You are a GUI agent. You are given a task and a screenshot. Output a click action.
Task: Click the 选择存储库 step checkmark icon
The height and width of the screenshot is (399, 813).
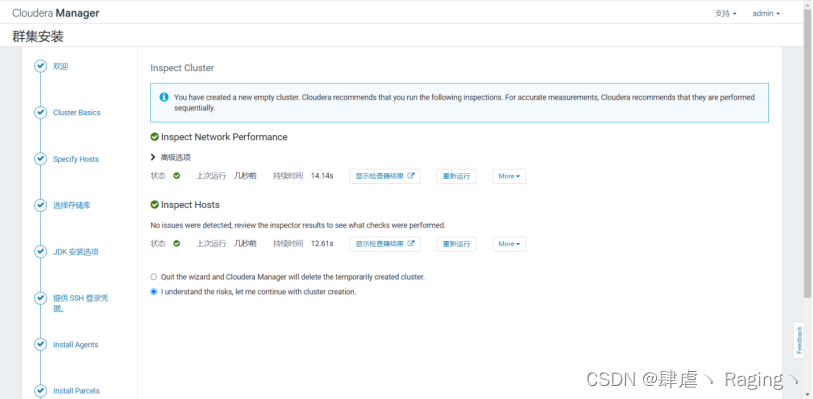[40, 205]
